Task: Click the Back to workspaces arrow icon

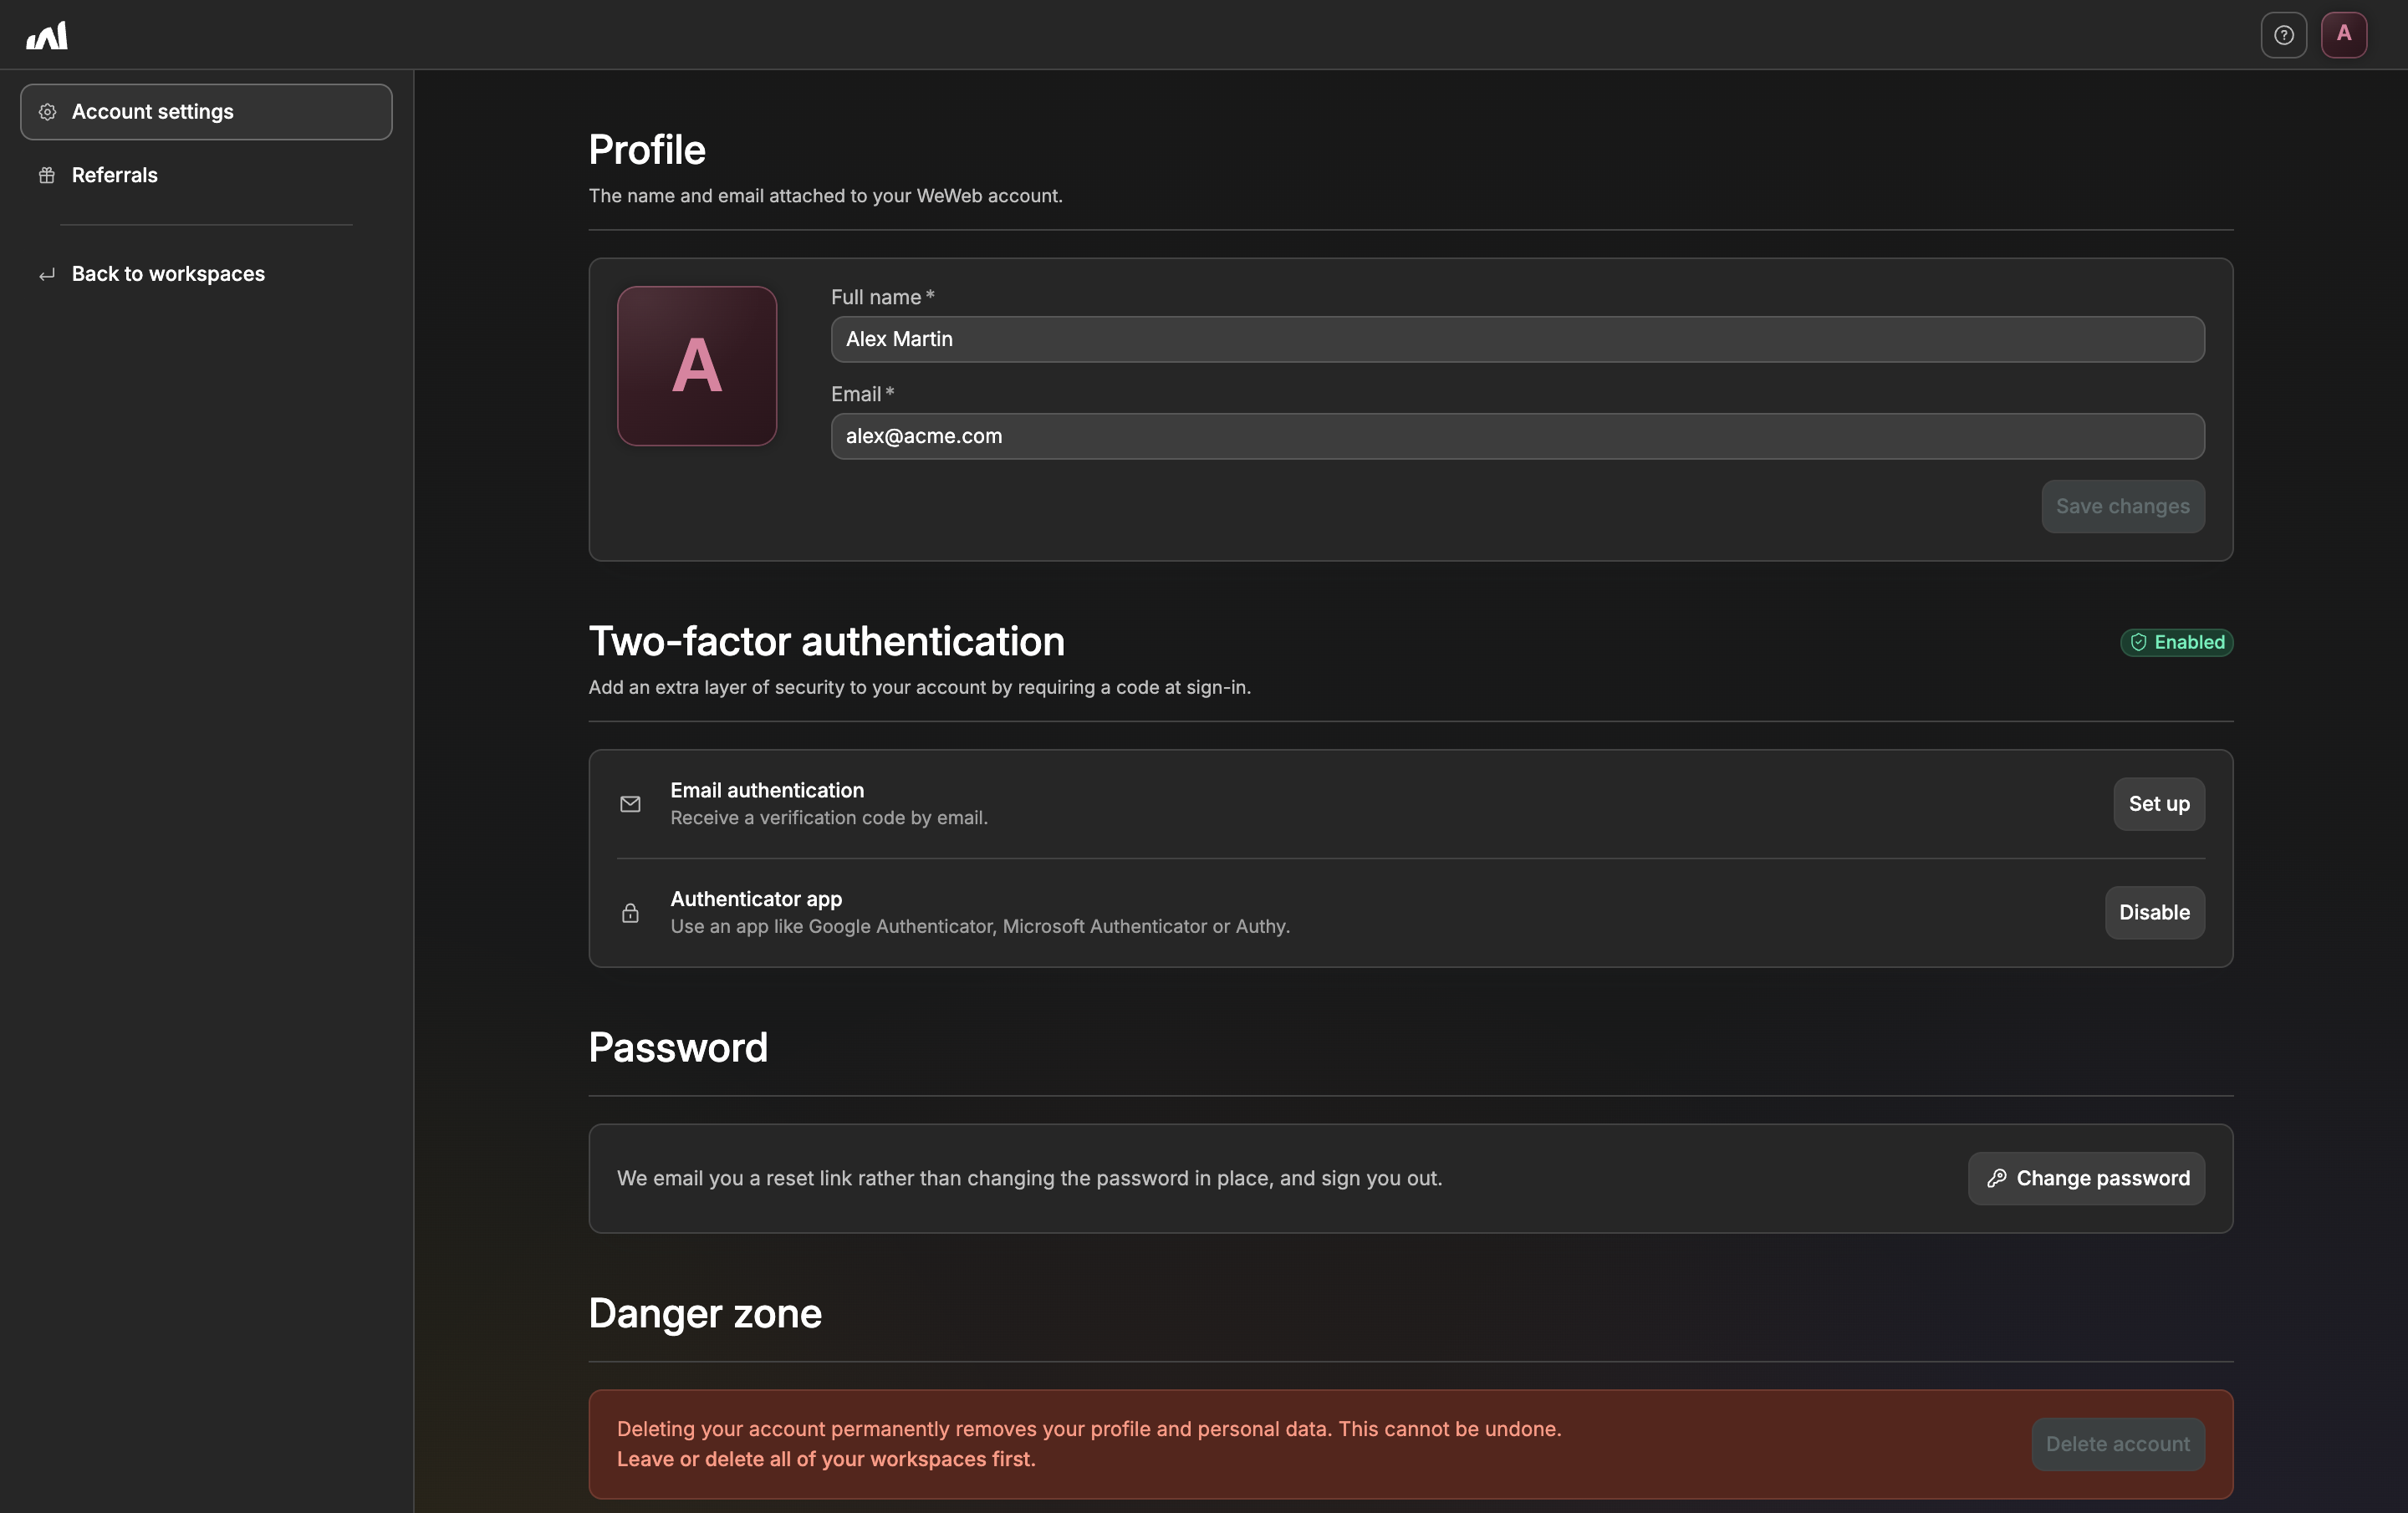Action: (x=47, y=274)
